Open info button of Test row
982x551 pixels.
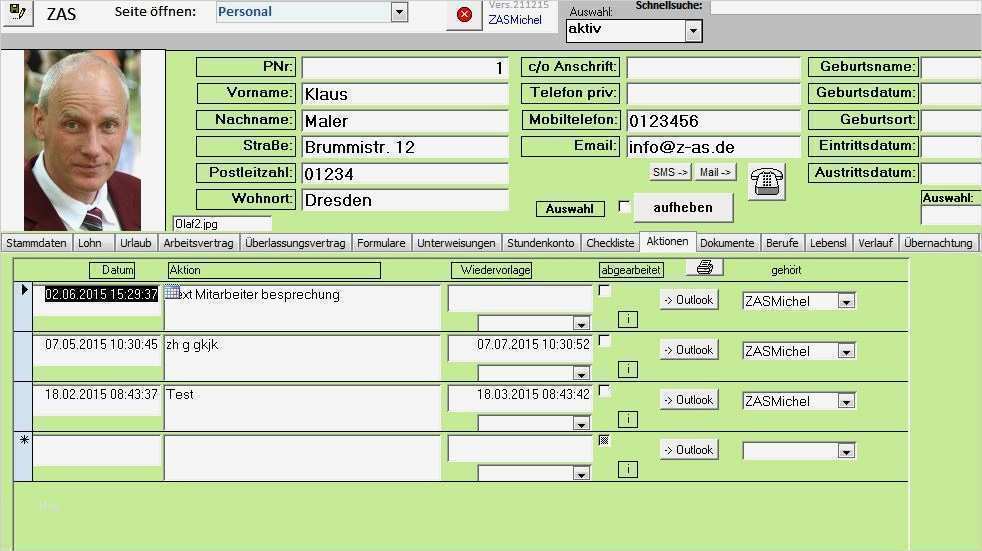coord(628,420)
